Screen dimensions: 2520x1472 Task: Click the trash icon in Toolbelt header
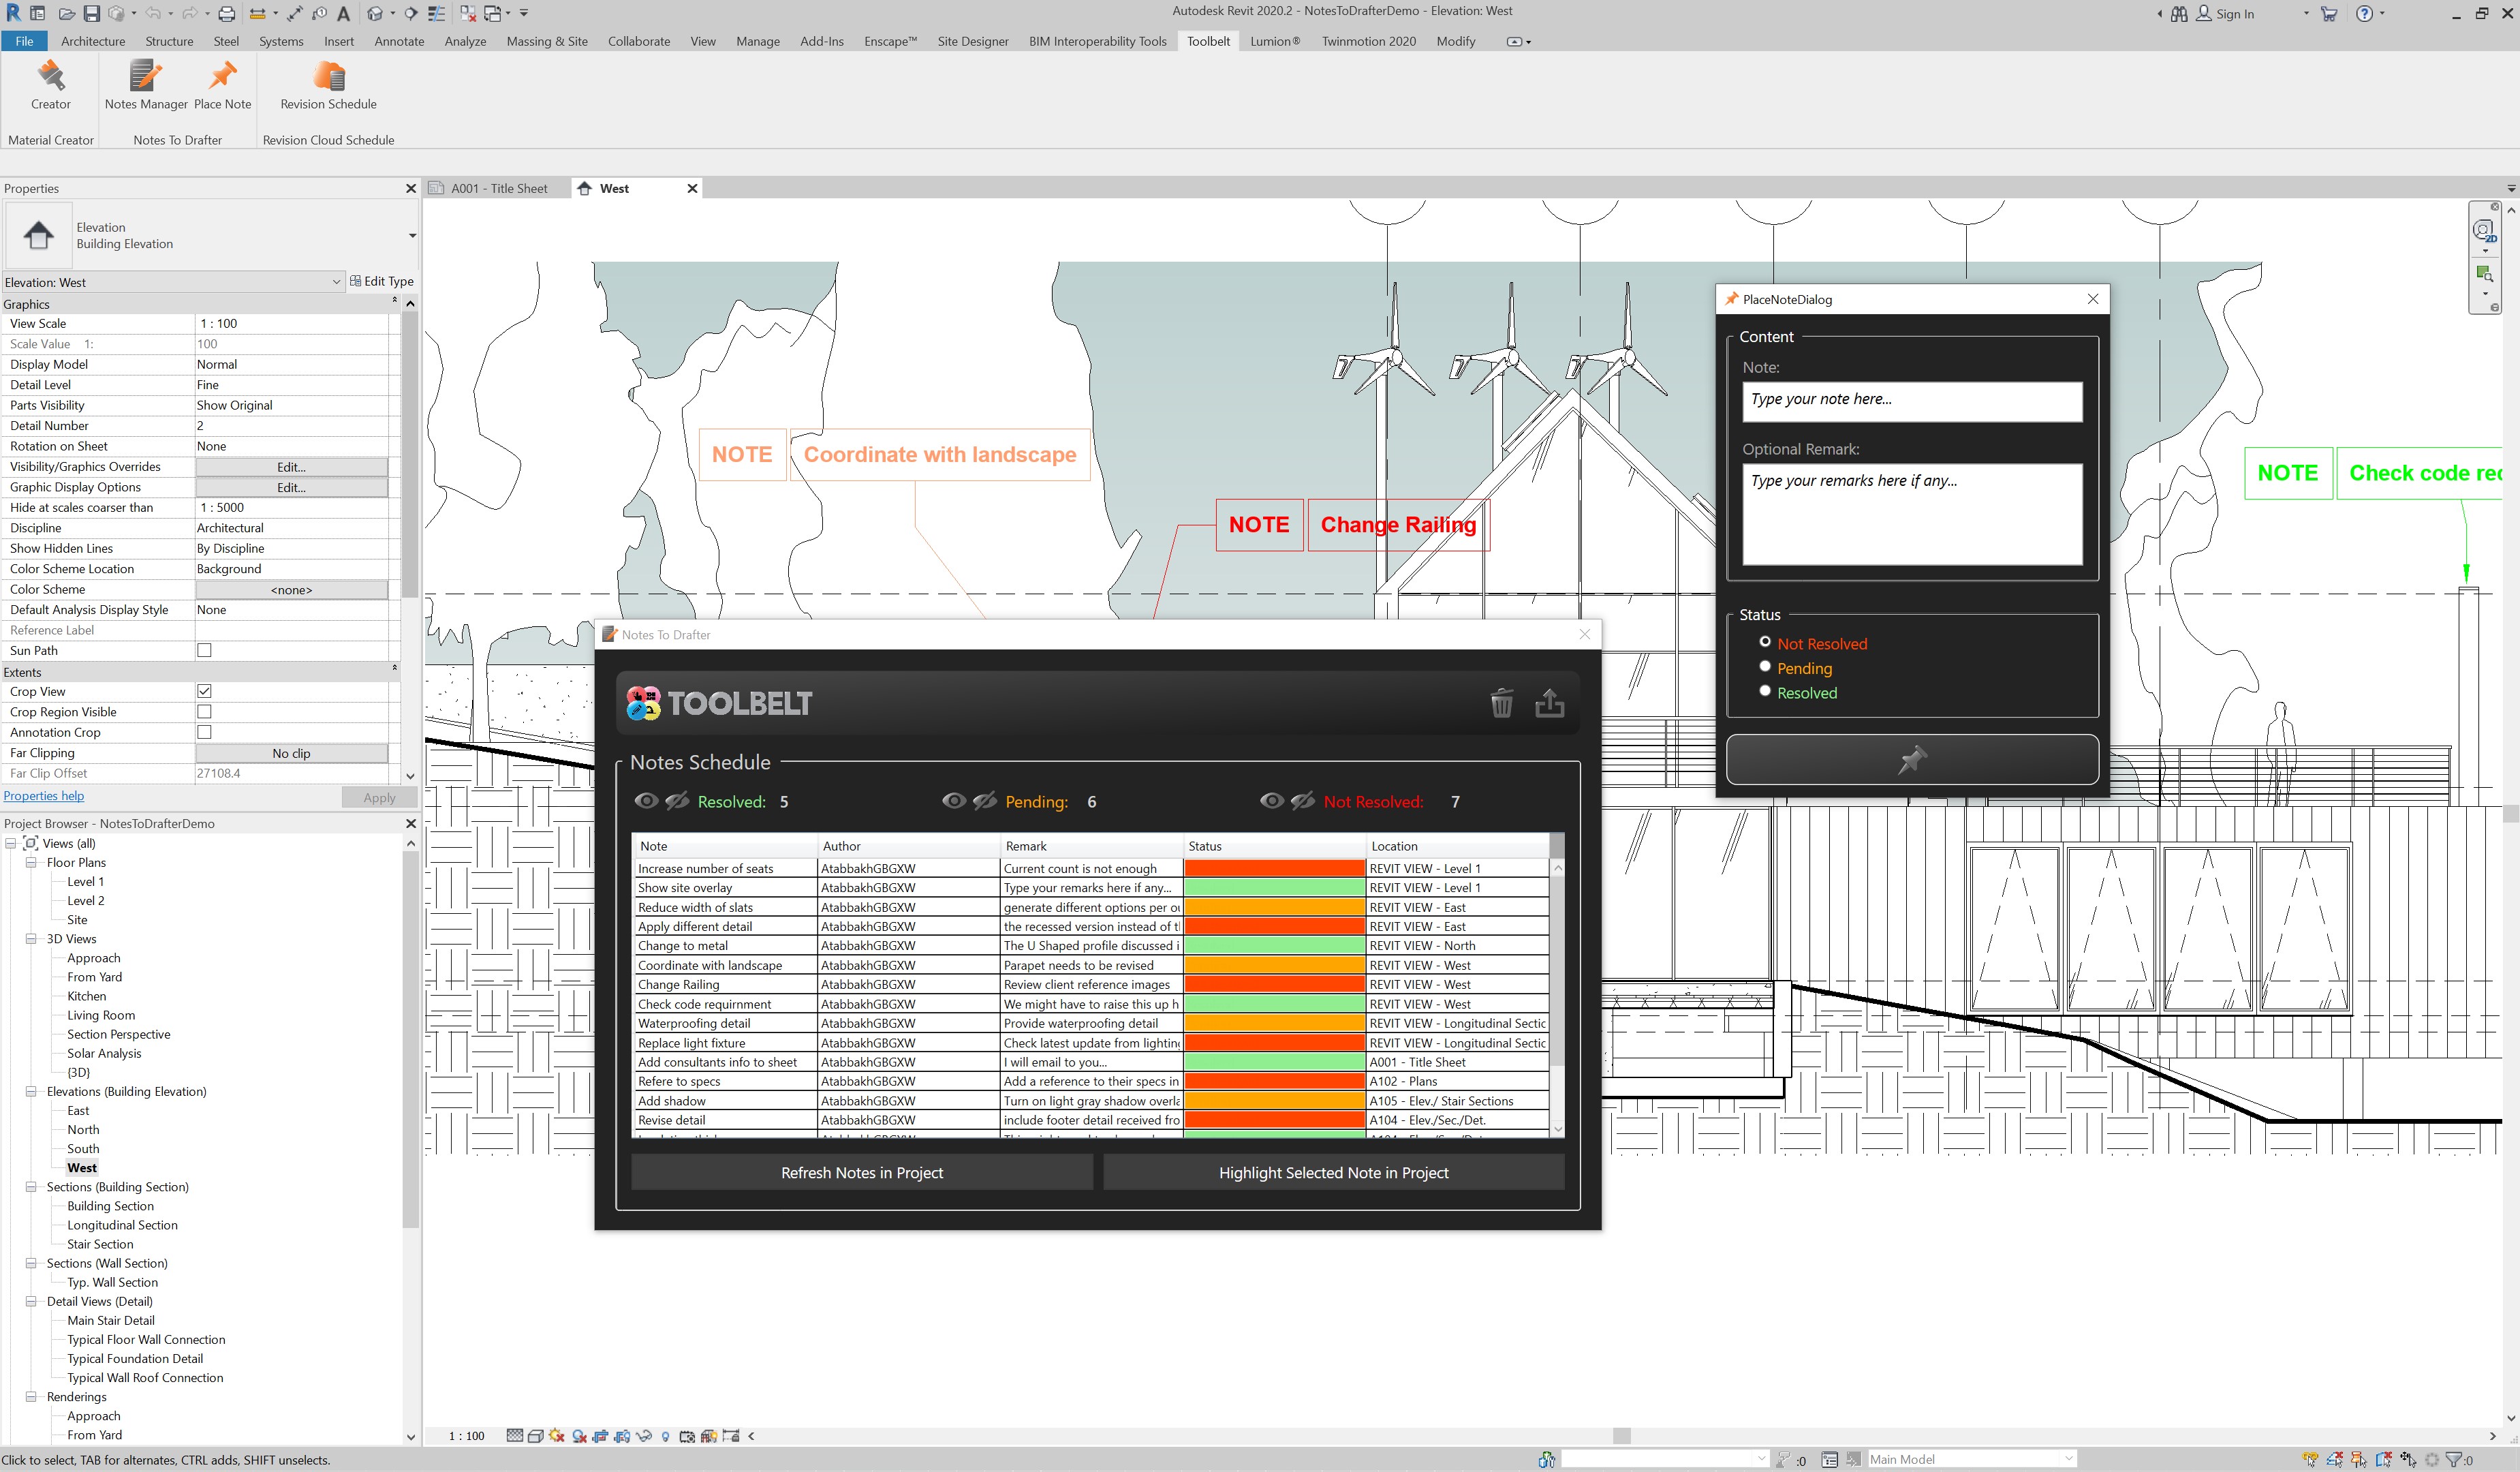[x=1501, y=703]
